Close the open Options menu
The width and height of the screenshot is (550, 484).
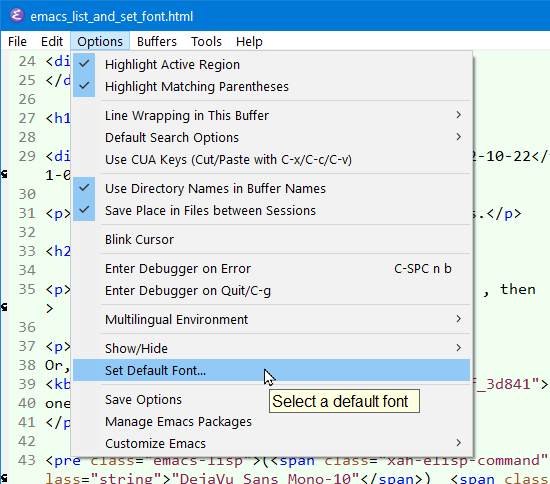coord(100,41)
